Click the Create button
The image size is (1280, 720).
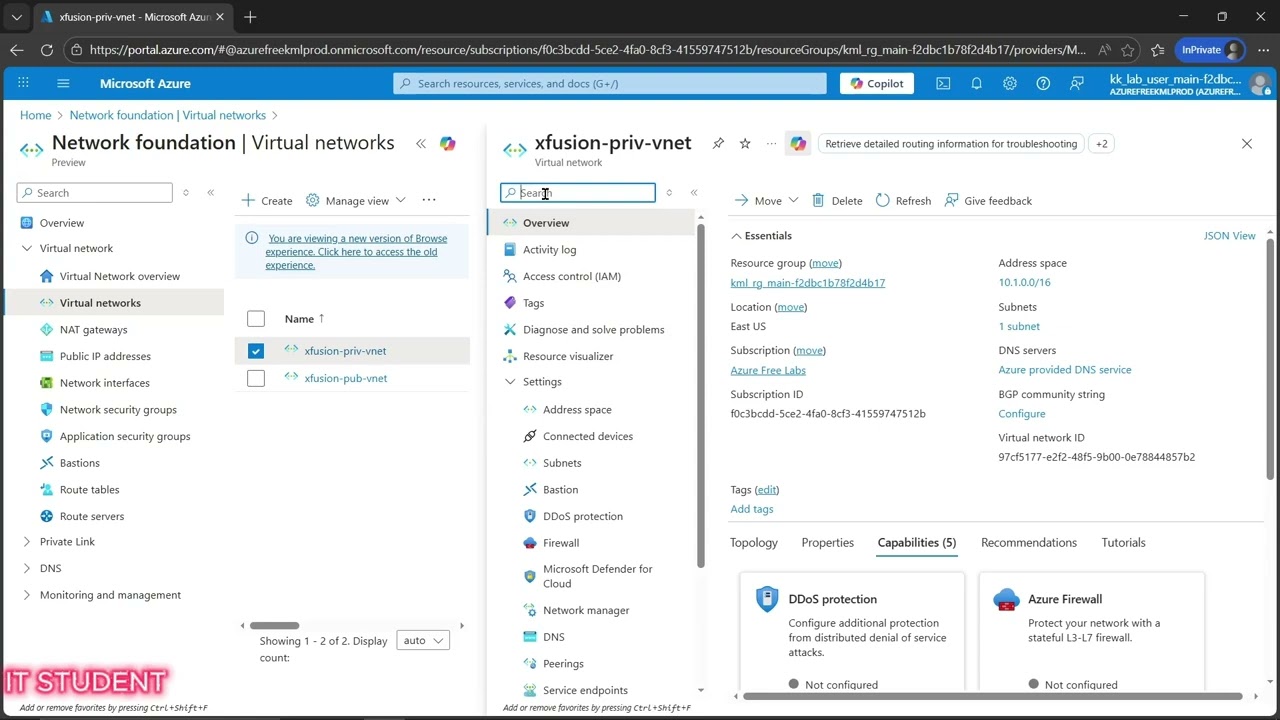click(x=267, y=201)
